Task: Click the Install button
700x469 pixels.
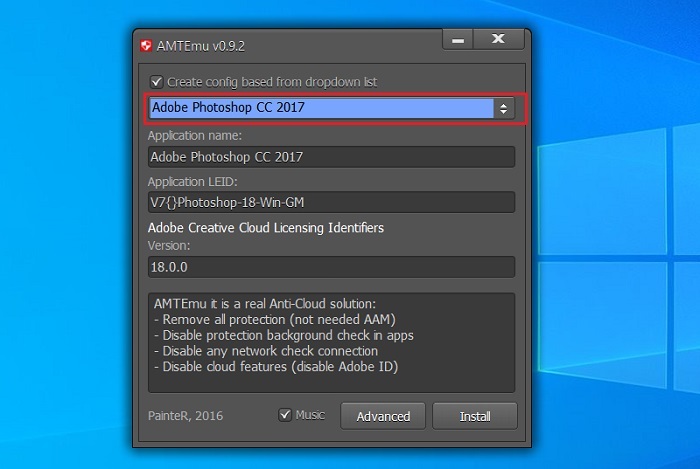Action: (x=475, y=416)
